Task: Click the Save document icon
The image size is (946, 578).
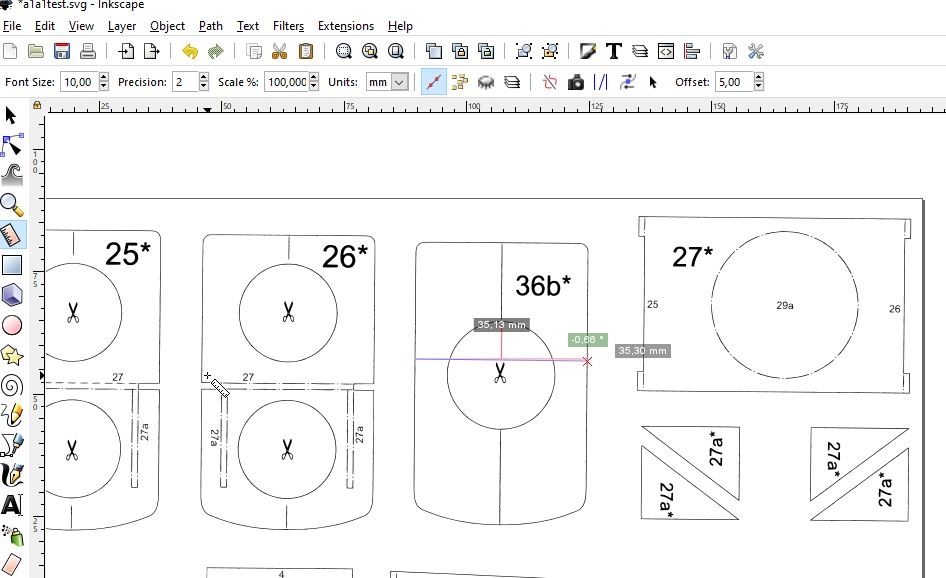Action: (62, 51)
